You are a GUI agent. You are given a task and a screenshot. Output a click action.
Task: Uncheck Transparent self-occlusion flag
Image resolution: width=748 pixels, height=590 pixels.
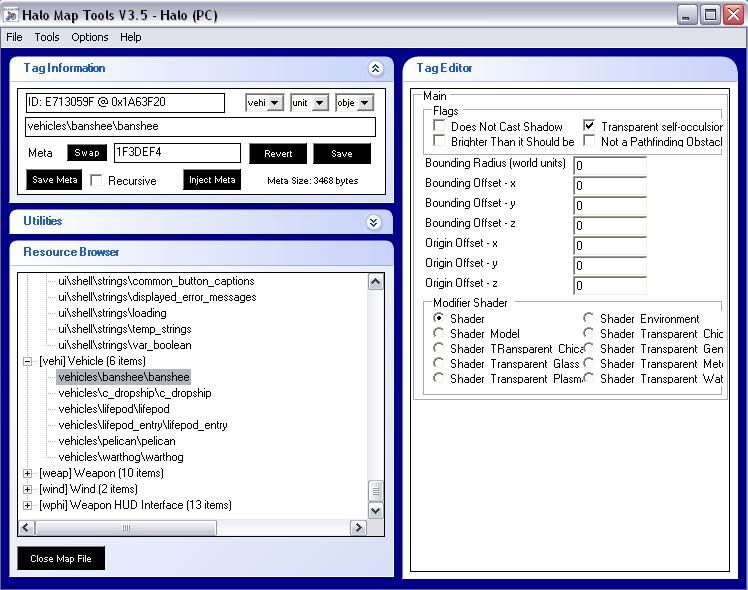[589, 126]
